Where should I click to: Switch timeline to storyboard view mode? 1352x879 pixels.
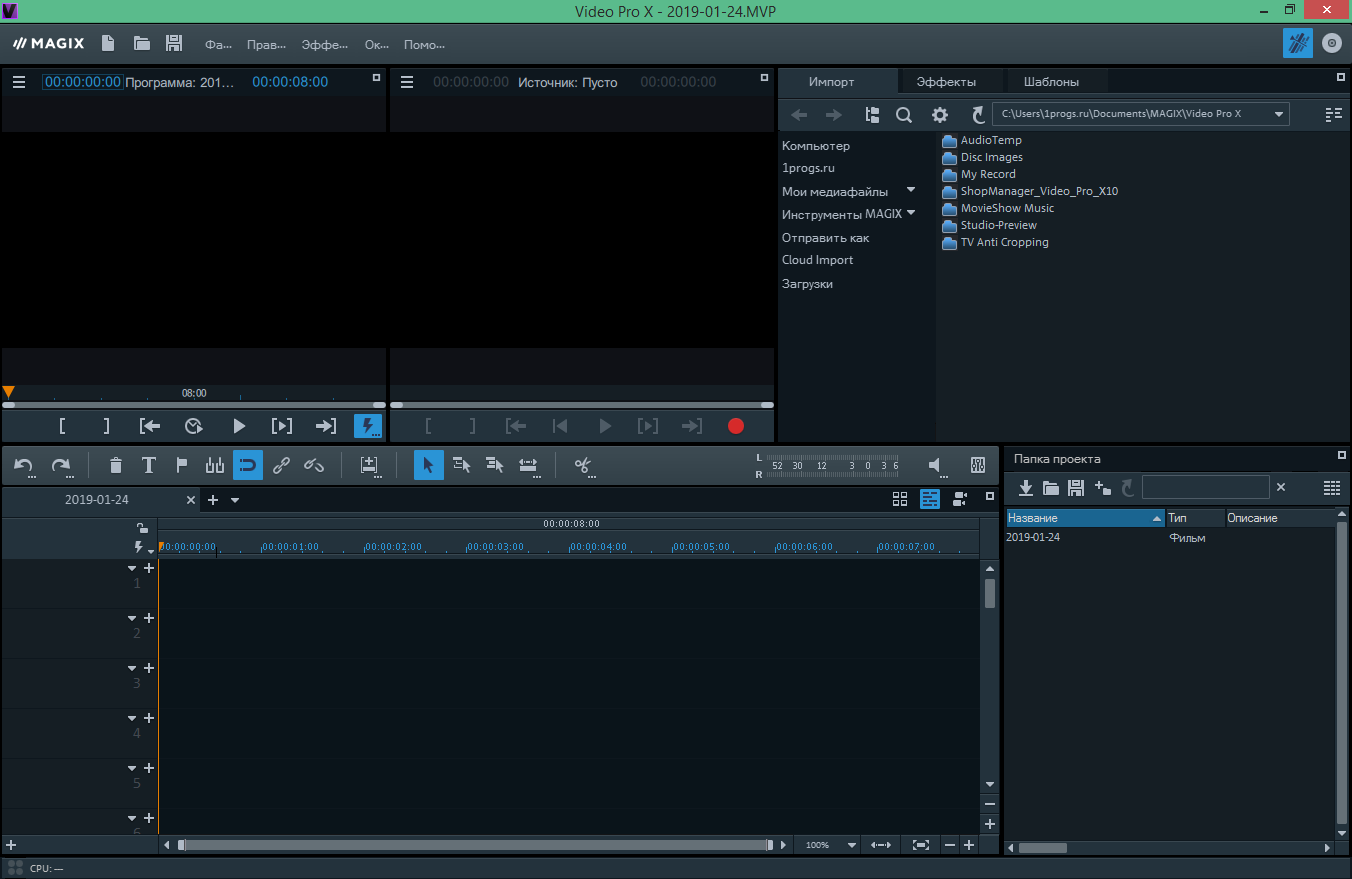pos(900,499)
